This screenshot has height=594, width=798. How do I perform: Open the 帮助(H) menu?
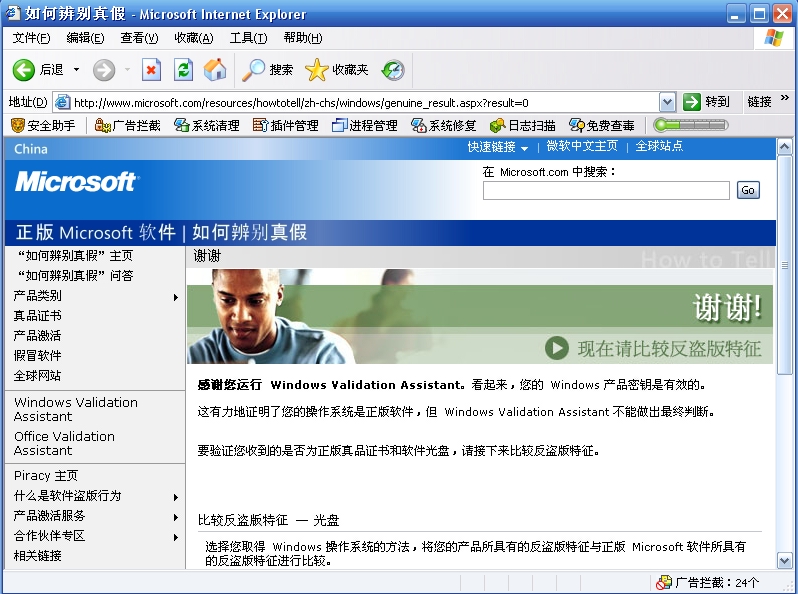coord(303,38)
